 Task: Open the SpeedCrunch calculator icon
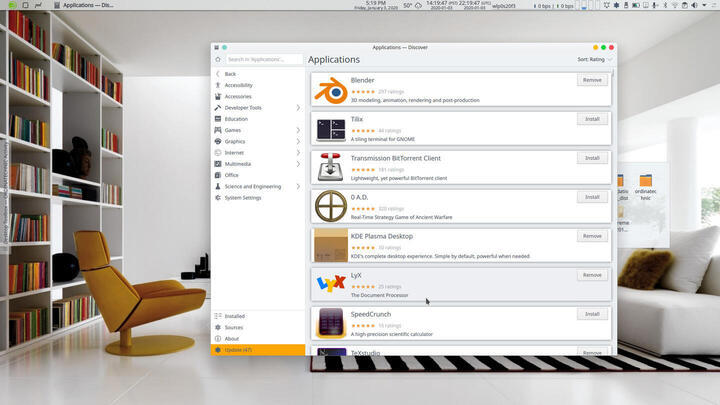coord(331,323)
